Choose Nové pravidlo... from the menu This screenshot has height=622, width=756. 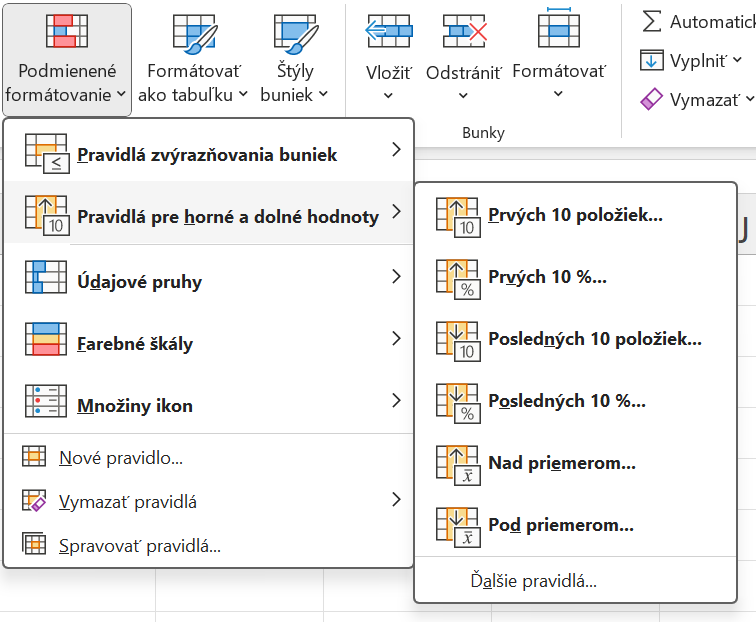208,457
